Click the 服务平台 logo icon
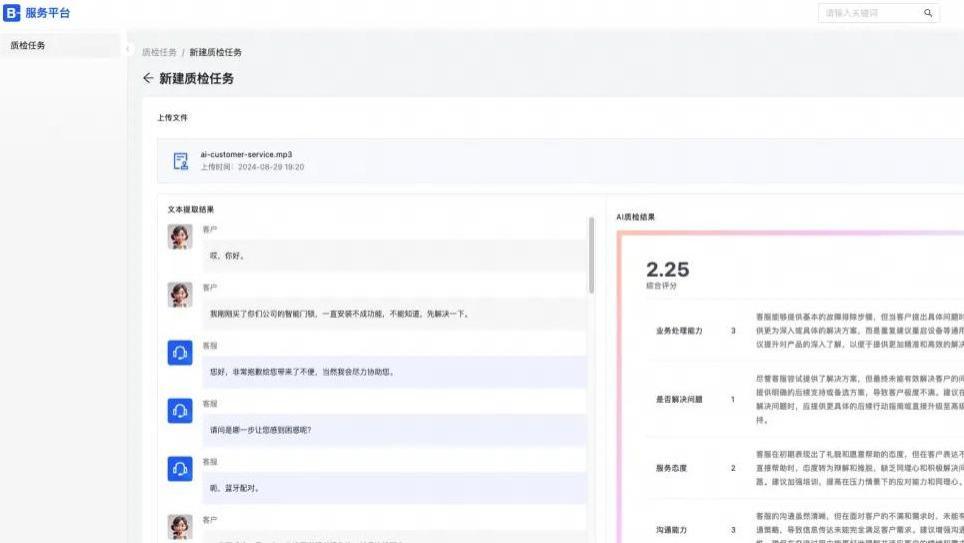Image resolution: width=964 pixels, height=543 pixels. tap(12, 12)
